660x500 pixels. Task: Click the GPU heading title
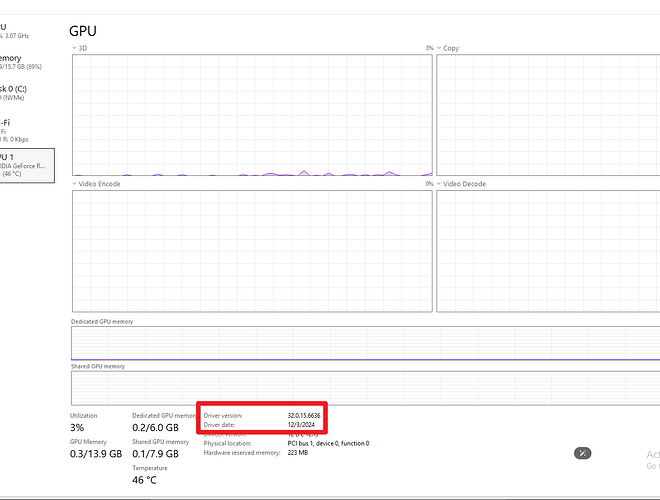(x=83, y=31)
